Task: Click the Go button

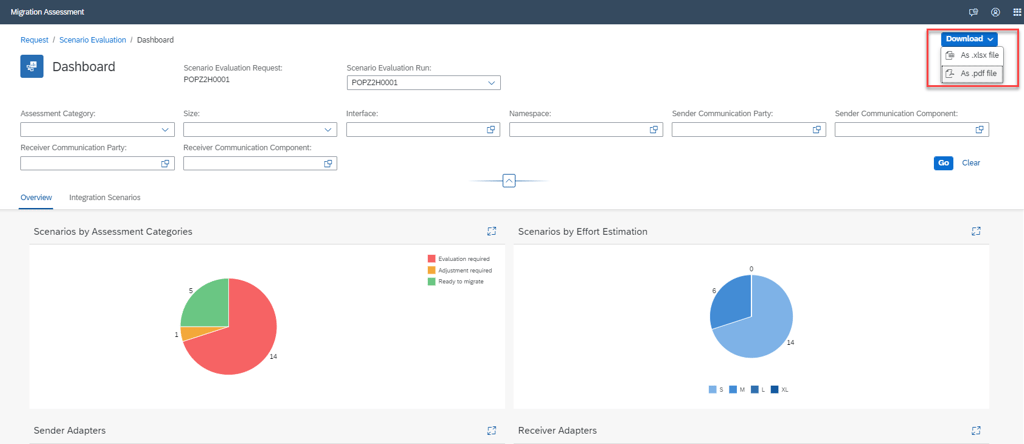Action: point(943,163)
